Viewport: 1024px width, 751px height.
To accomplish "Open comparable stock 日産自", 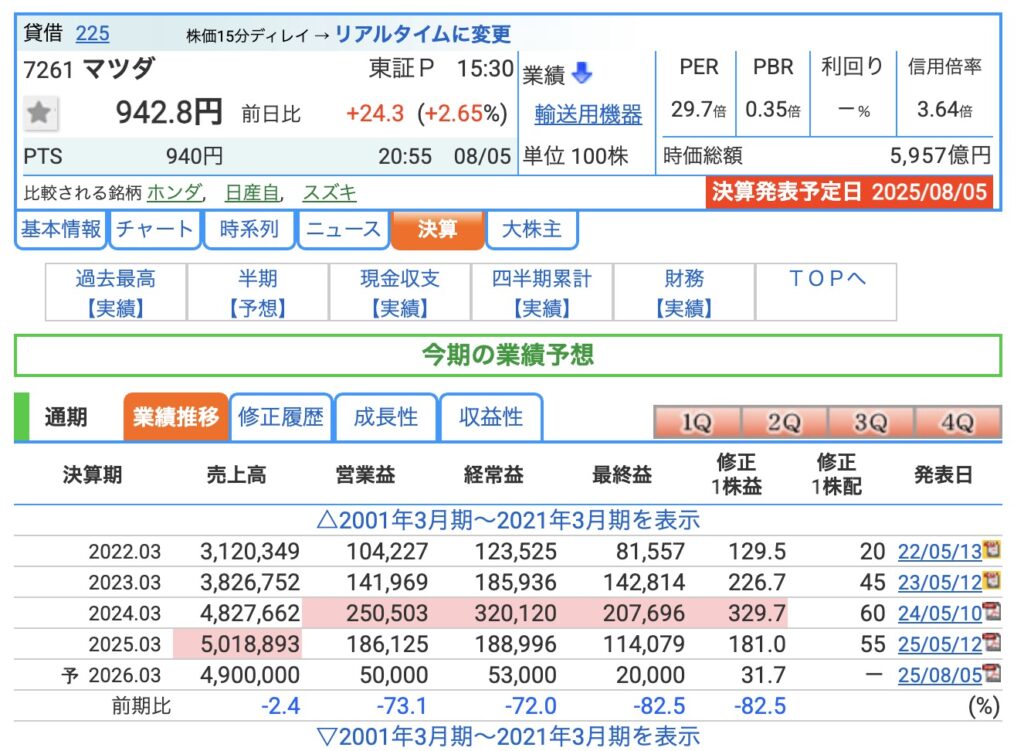I will pyautogui.click(x=251, y=193).
